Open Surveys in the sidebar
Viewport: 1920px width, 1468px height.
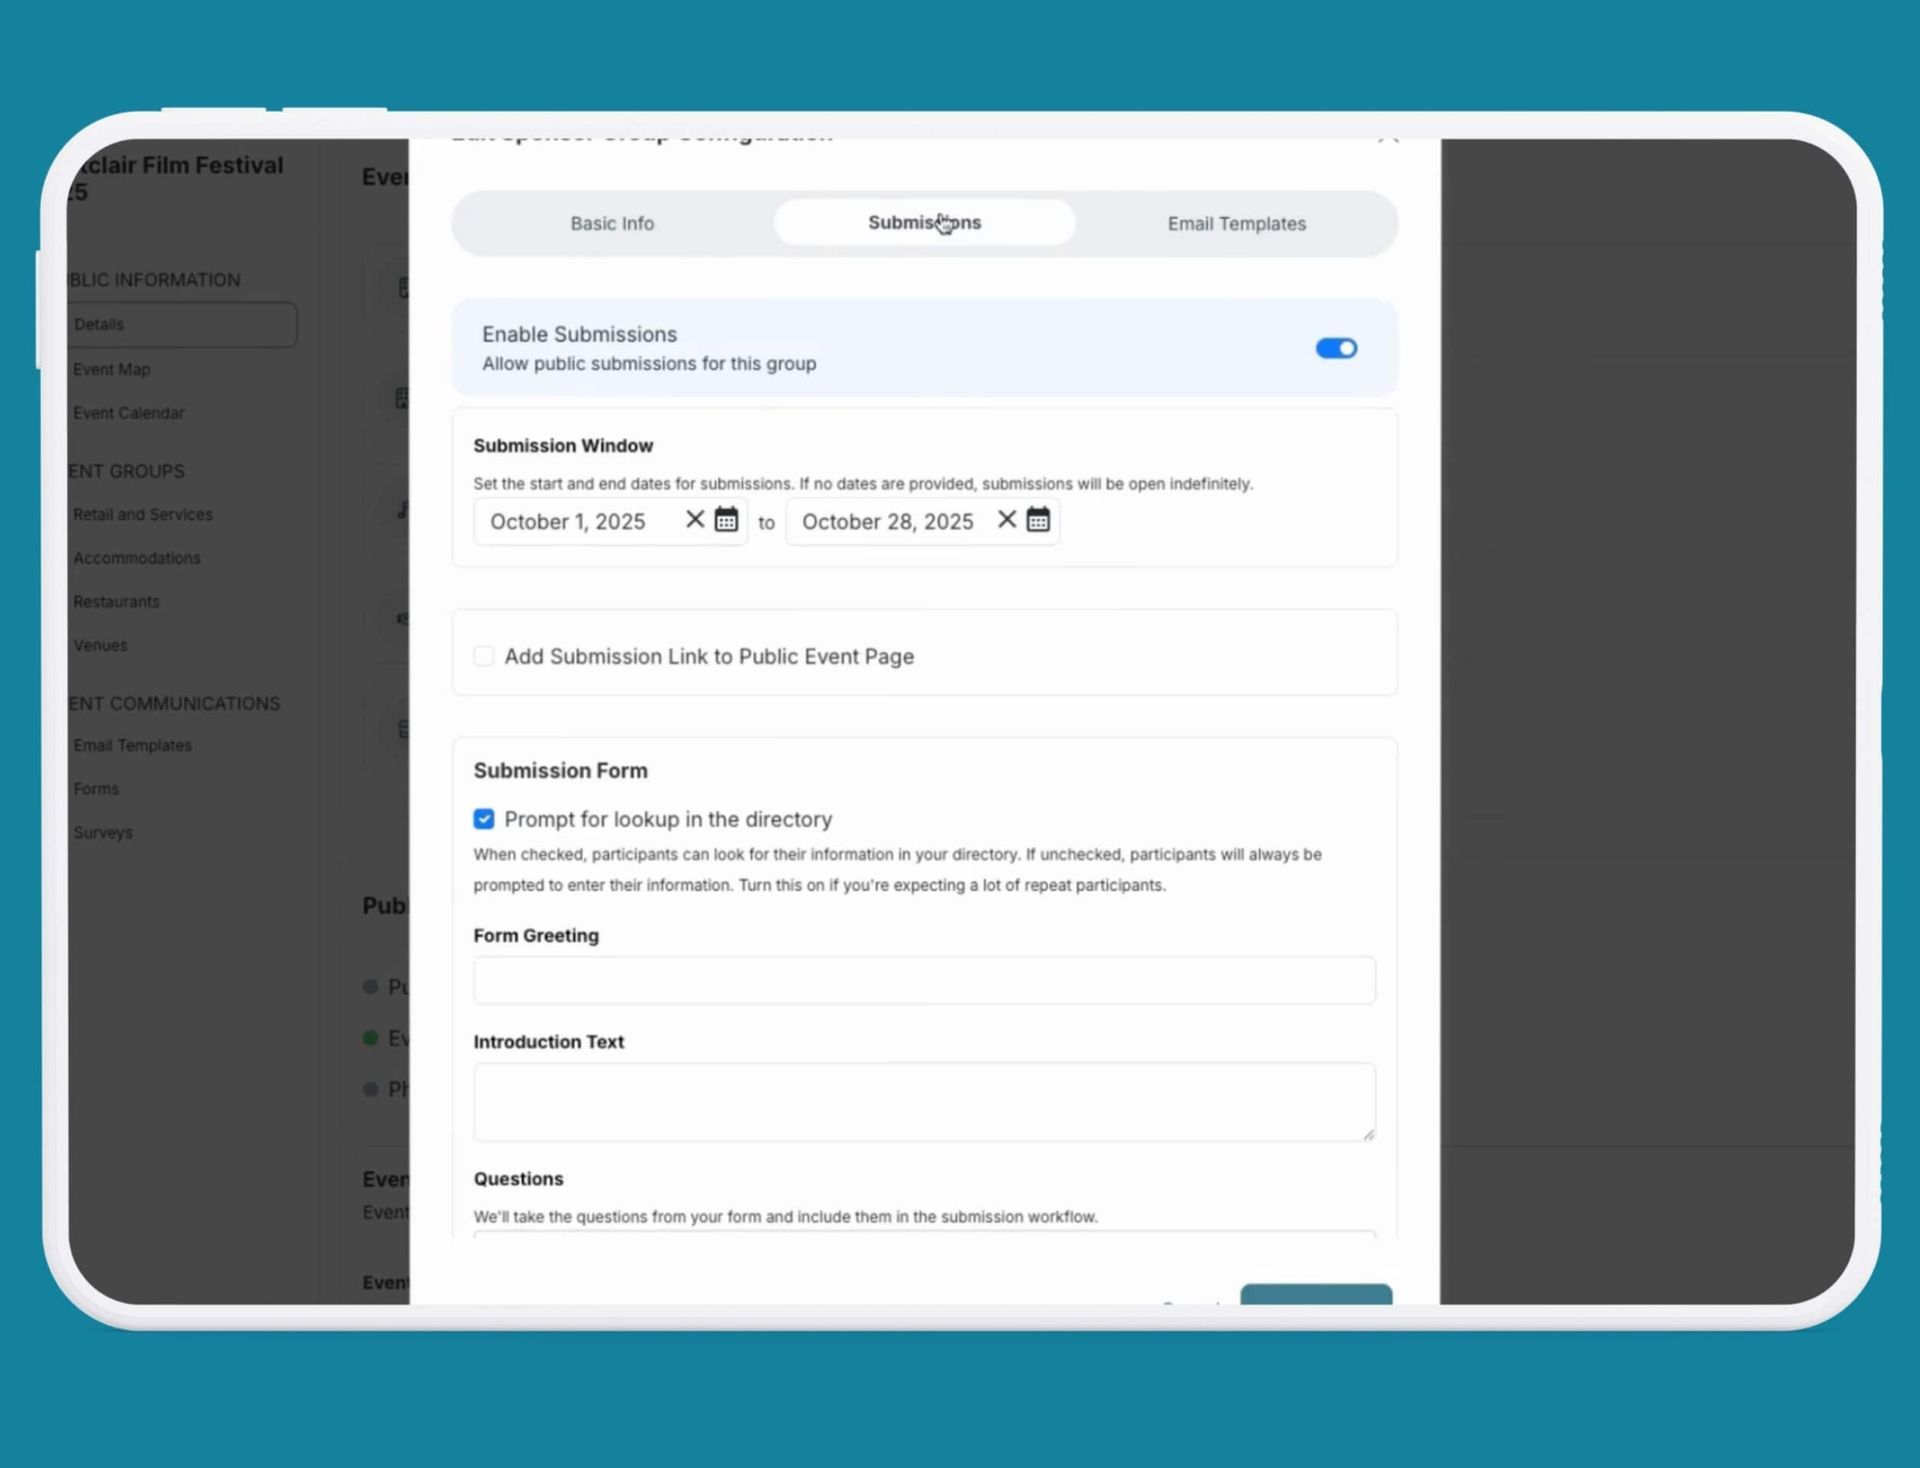pyautogui.click(x=103, y=832)
